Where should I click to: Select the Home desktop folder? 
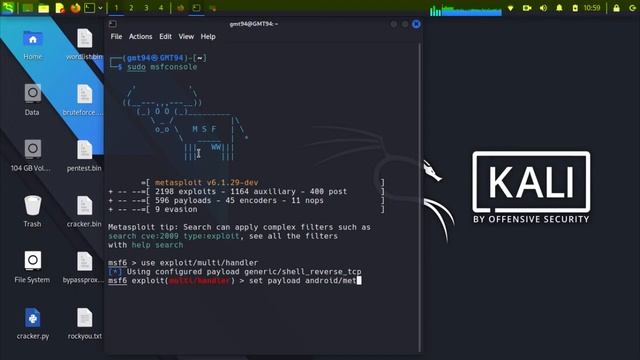[33, 44]
